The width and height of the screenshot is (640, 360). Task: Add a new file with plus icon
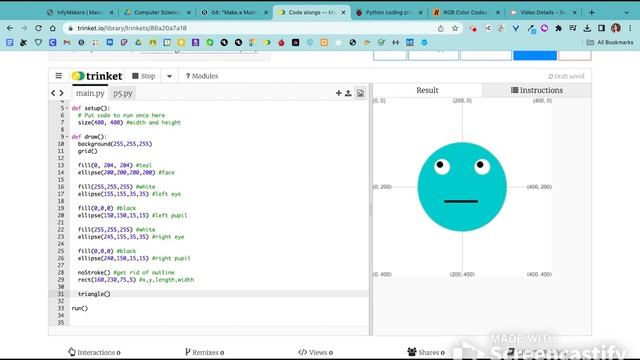click(338, 93)
